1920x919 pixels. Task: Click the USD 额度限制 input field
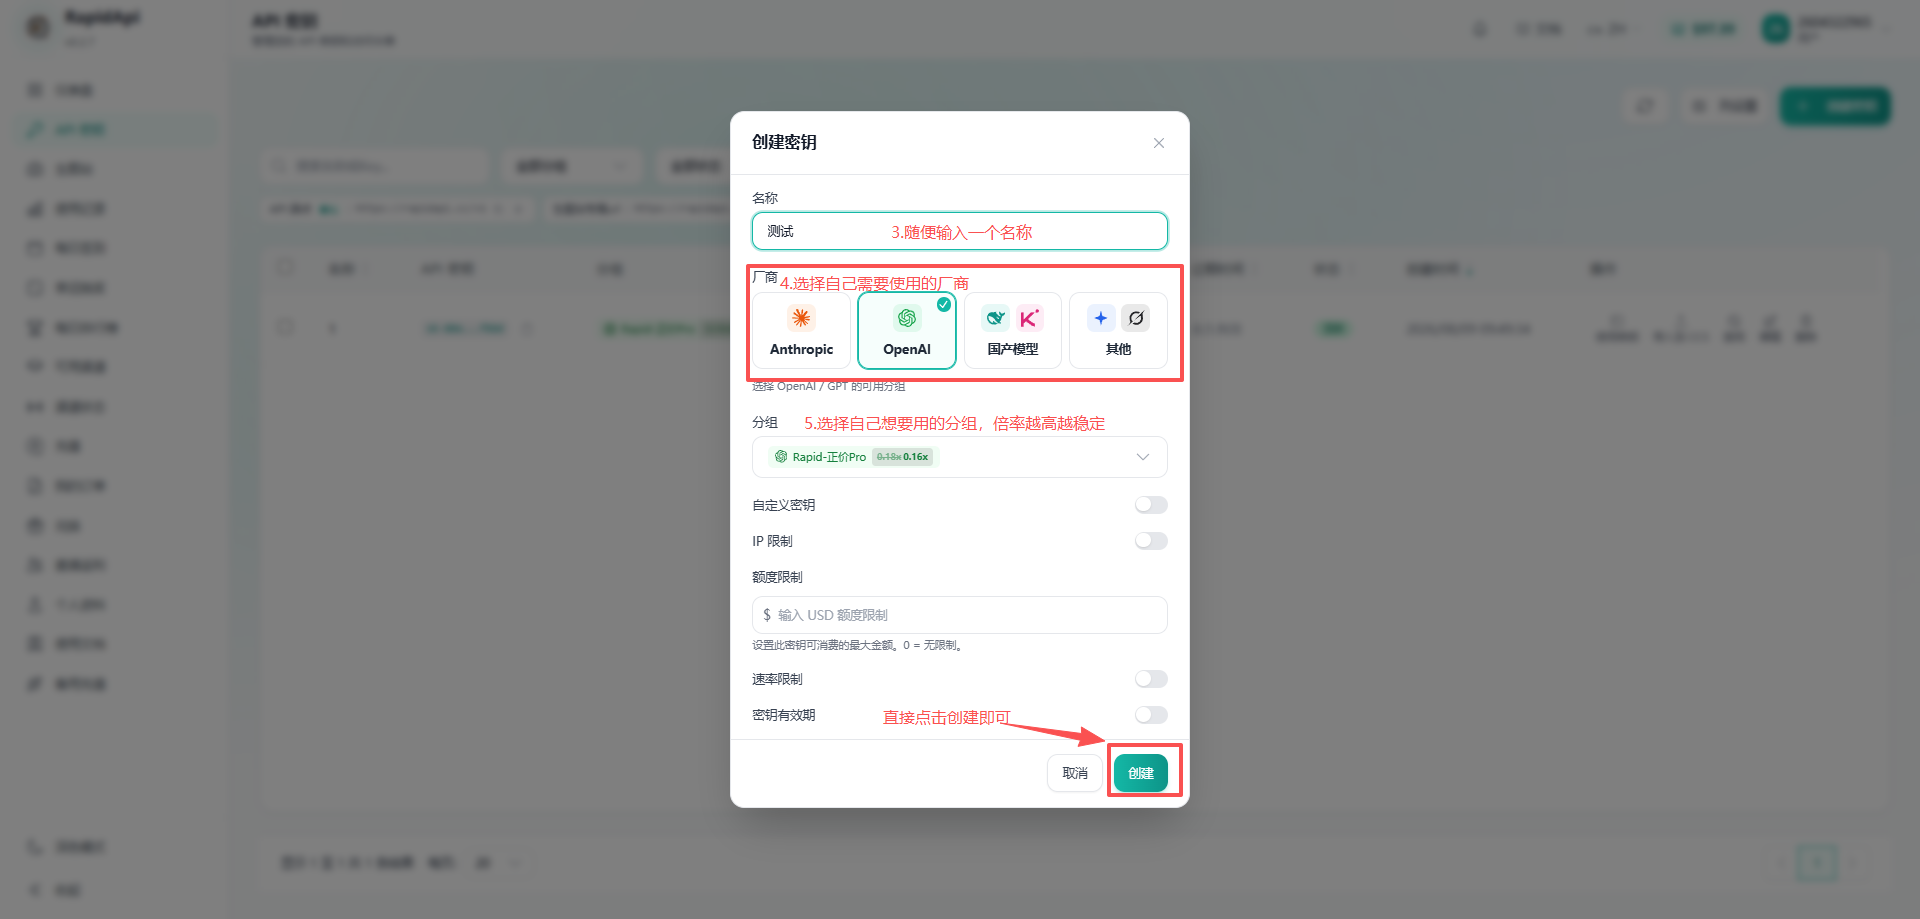pos(960,615)
